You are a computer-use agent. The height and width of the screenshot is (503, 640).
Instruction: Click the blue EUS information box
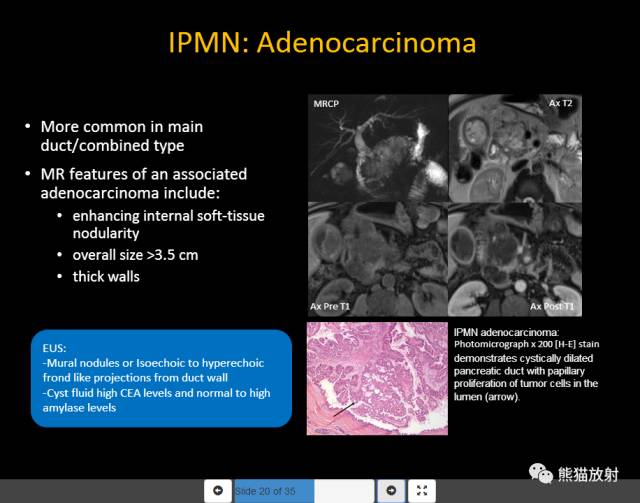click(161, 378)
